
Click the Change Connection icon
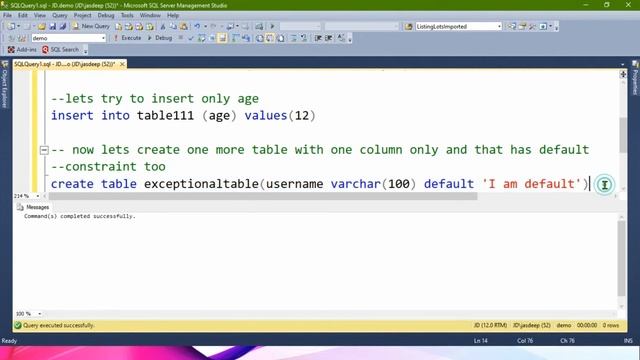tap(22, 38)
